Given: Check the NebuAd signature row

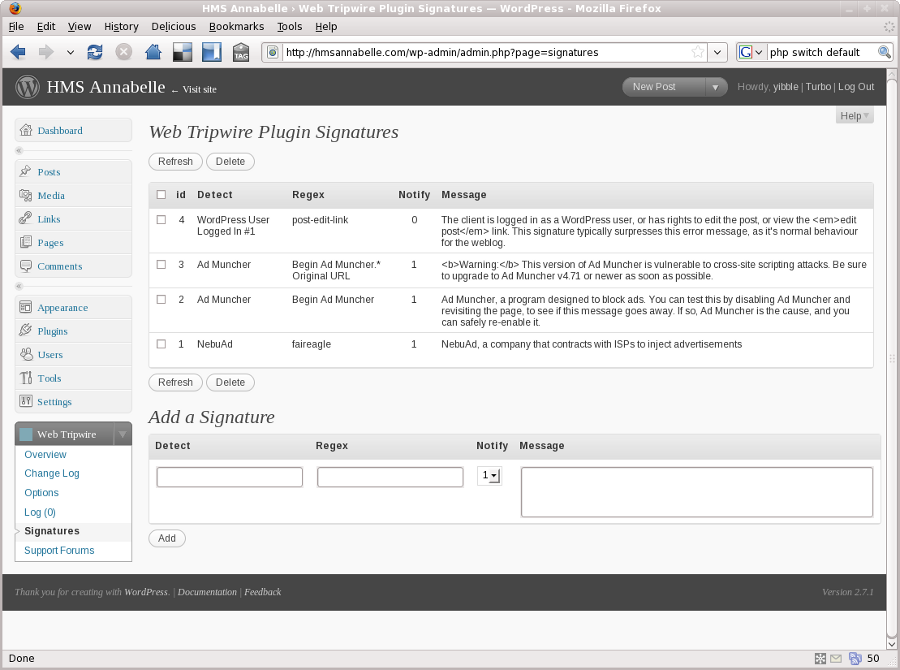Looking at the screenshot, I should 161,344.
